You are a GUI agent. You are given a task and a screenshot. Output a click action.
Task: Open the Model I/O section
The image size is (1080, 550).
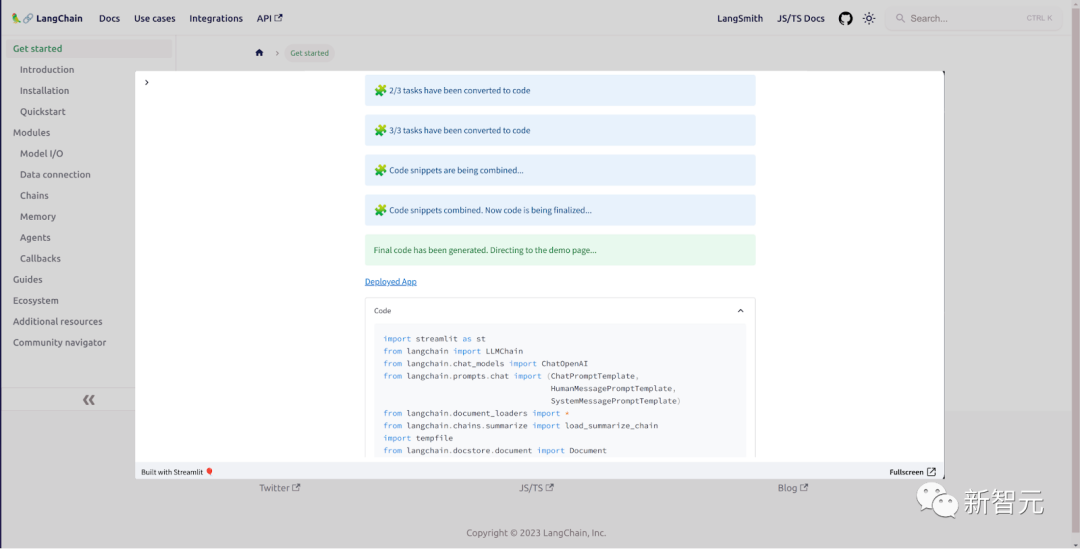click(x=41, y=154)
